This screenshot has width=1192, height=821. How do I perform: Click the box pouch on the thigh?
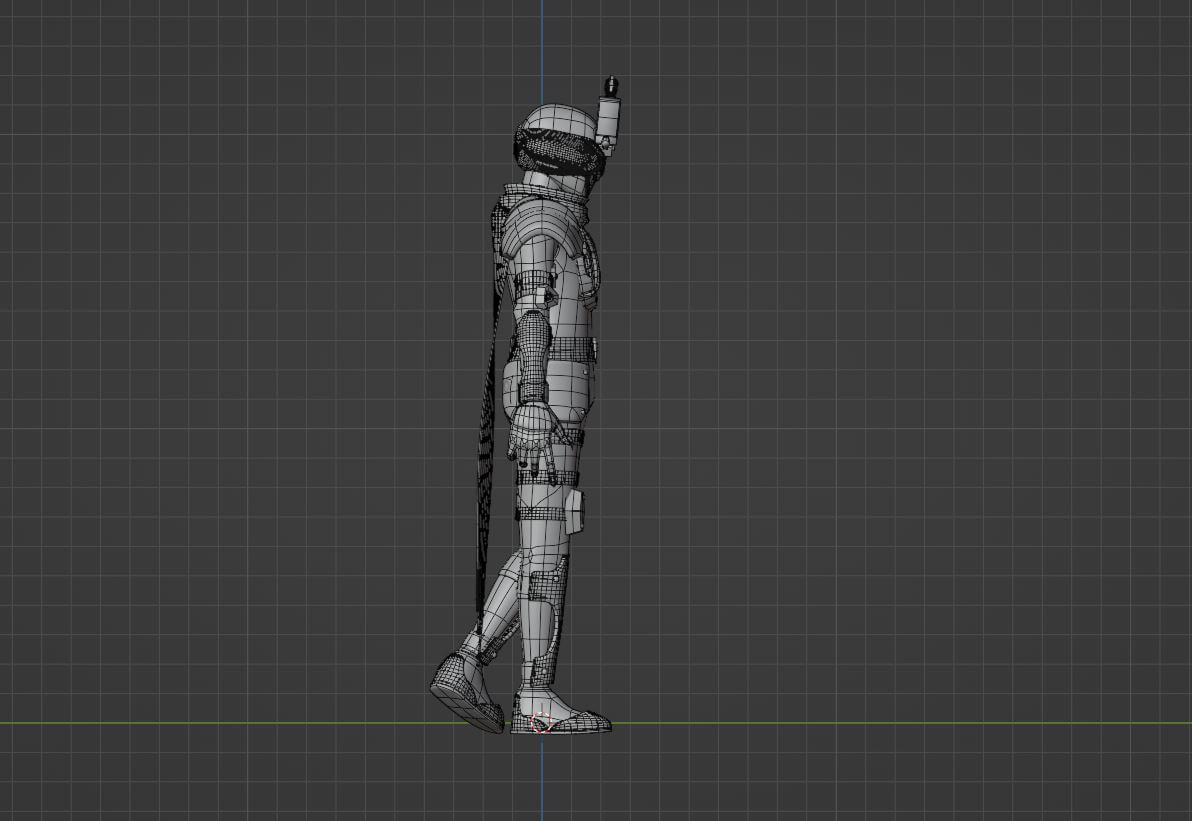575,512
